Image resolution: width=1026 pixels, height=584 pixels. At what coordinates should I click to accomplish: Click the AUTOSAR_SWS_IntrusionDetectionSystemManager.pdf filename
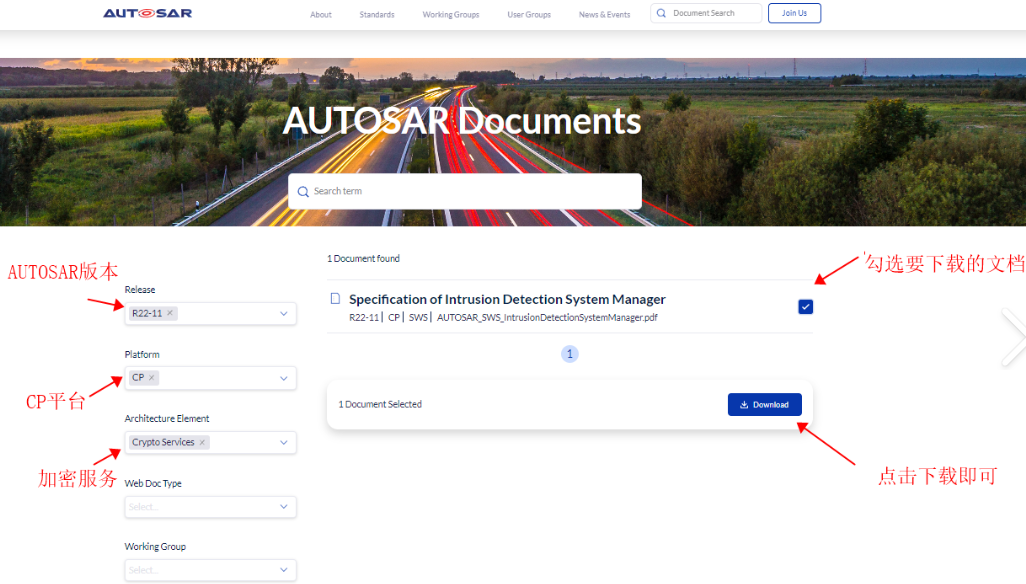pos(547,318)
